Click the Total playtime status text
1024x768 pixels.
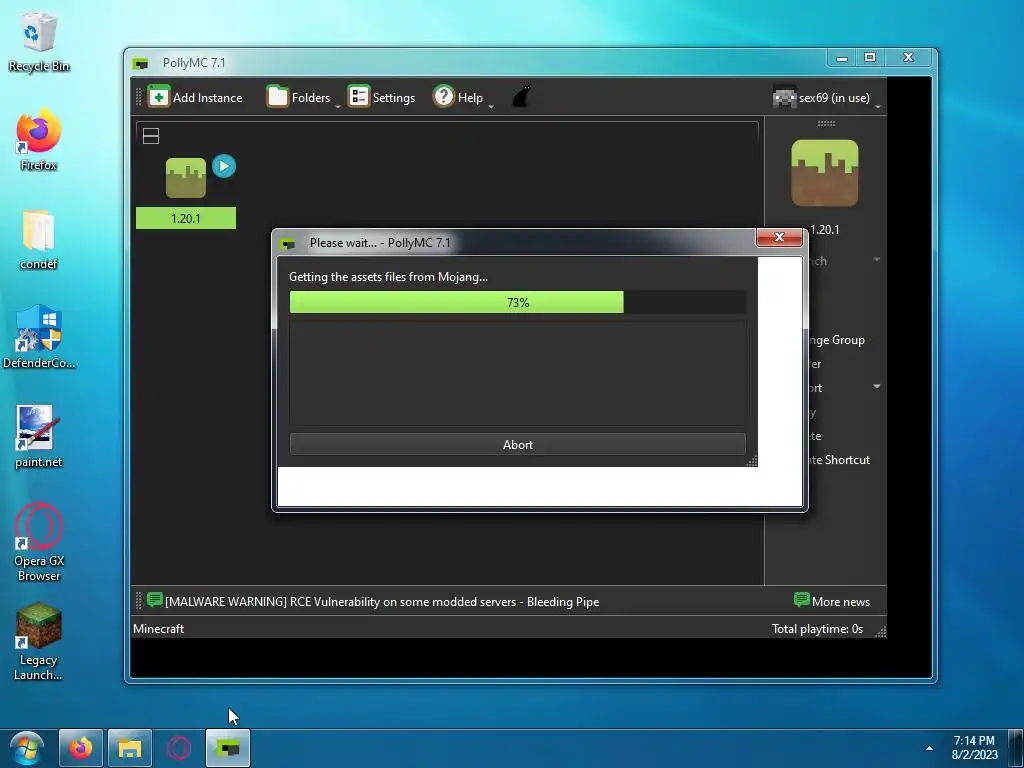[x=817, y=629]
